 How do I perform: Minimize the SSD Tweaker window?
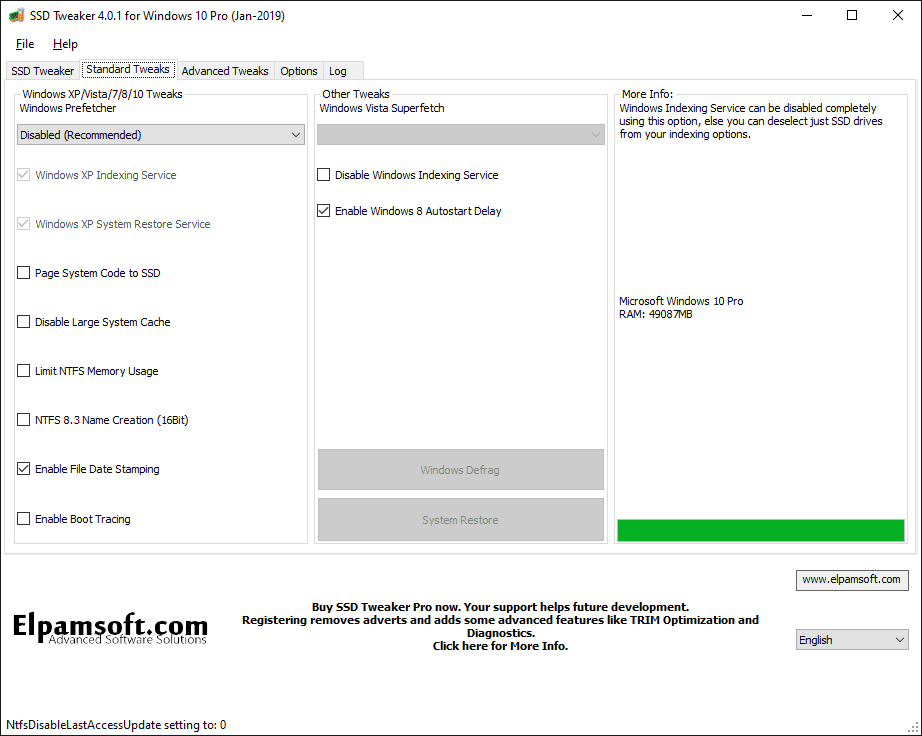coord(807,15)
